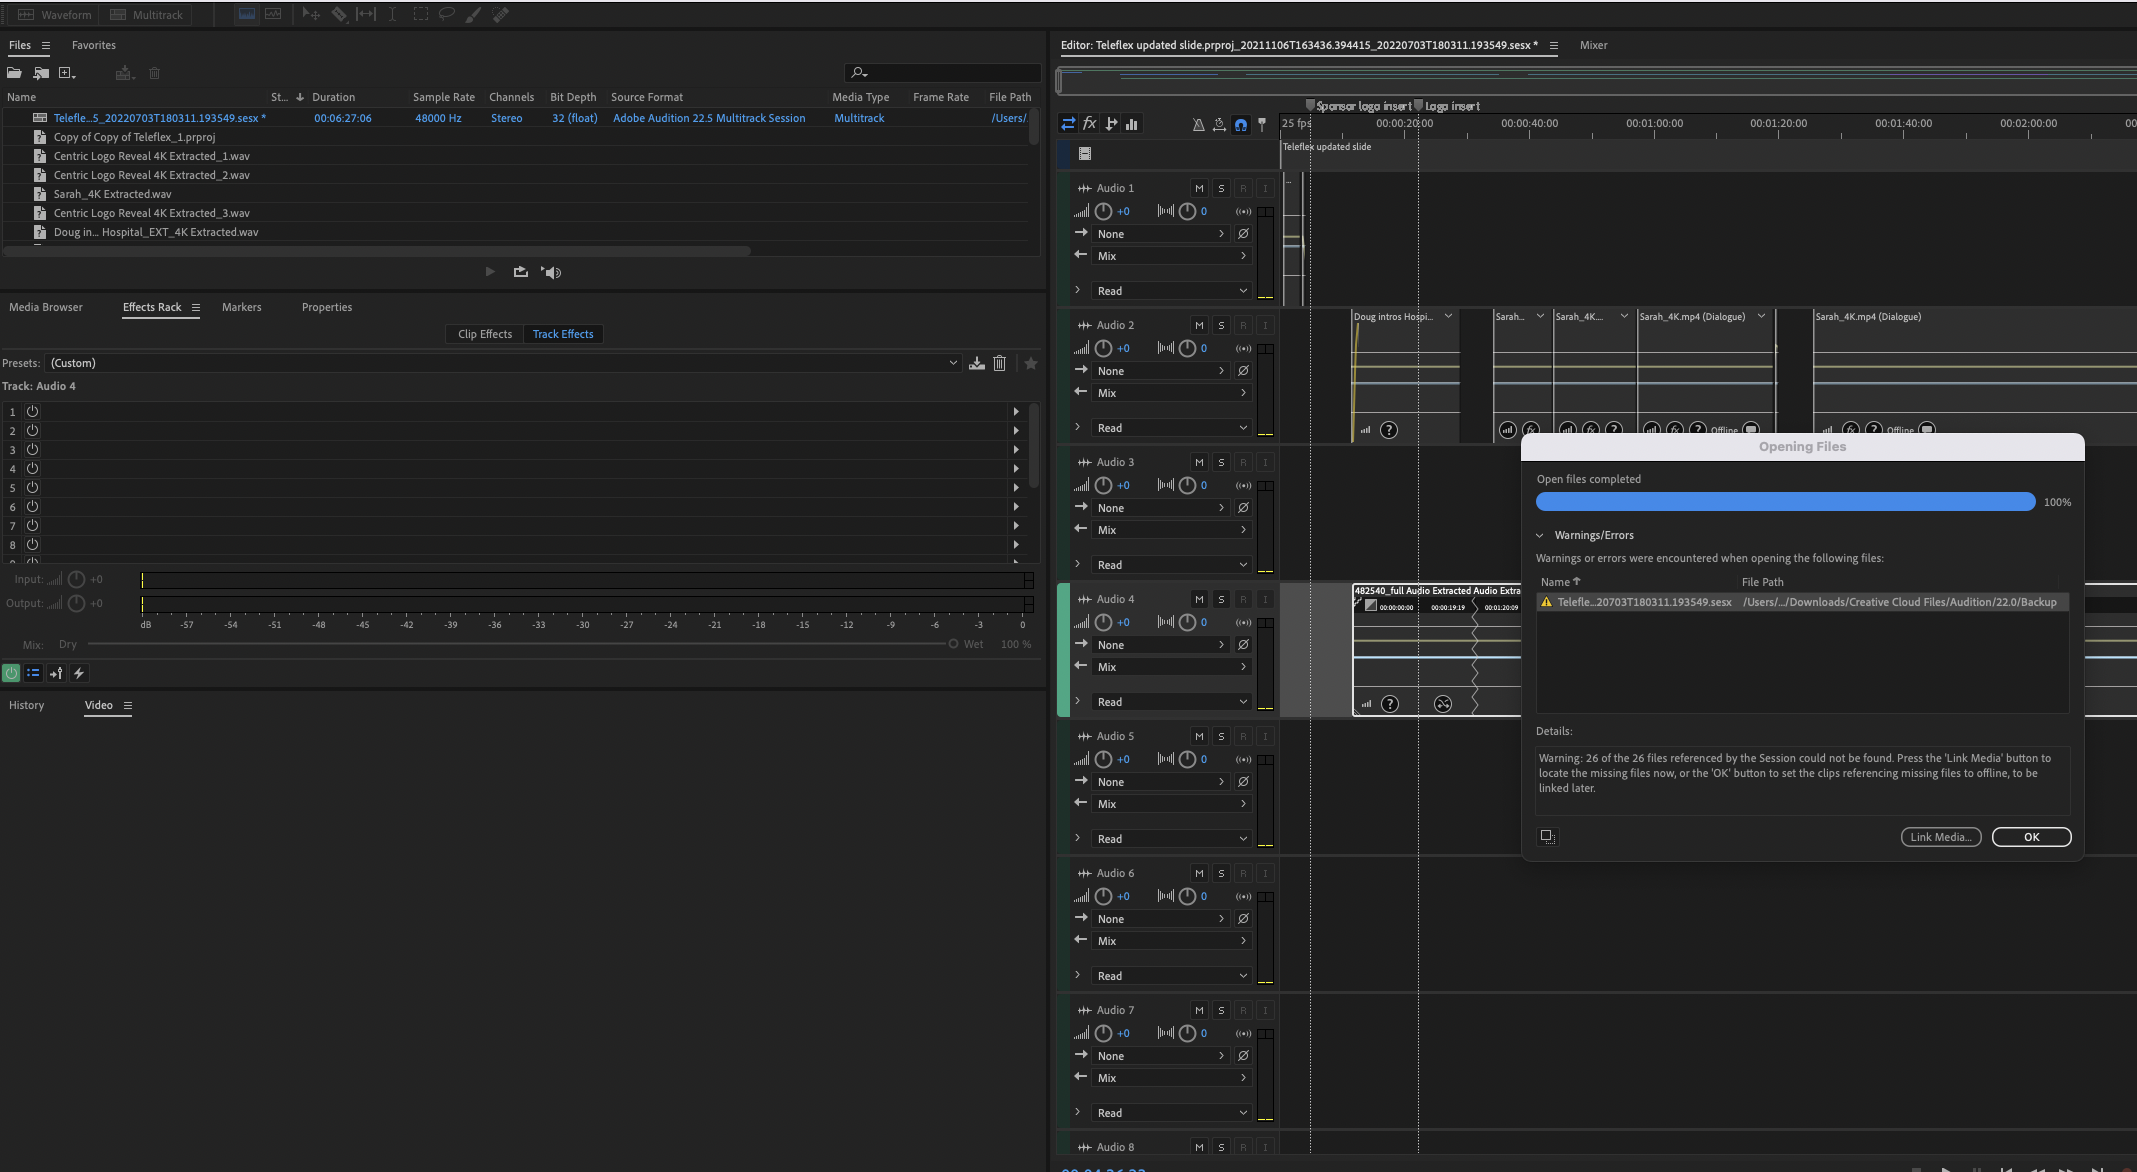
Task: Open the Presets dropdown in the Effects Rack
Action: point(952,362)
